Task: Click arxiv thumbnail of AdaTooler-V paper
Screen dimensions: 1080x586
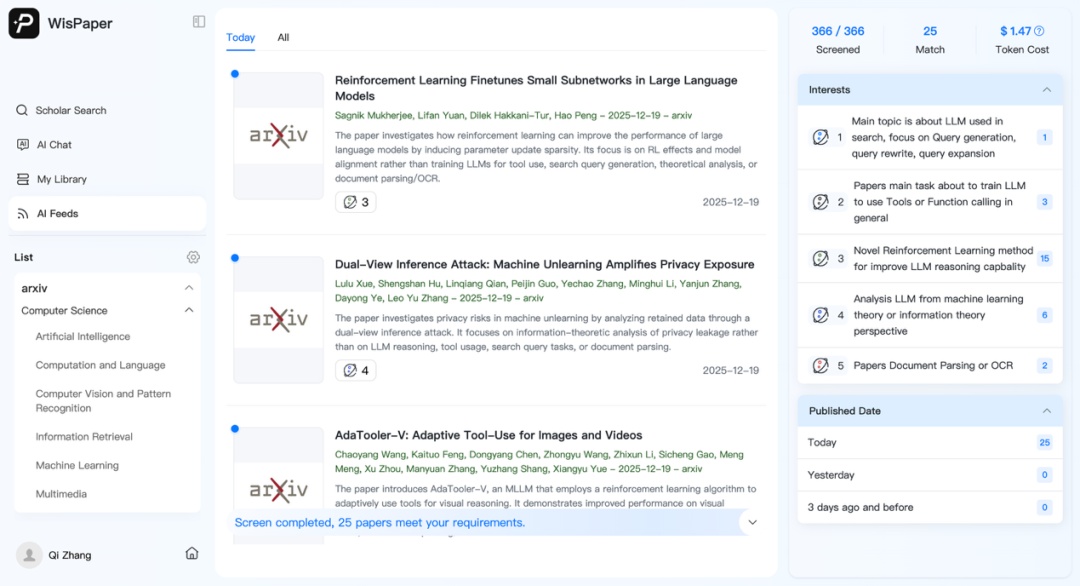Action: (x=278, y=486)
